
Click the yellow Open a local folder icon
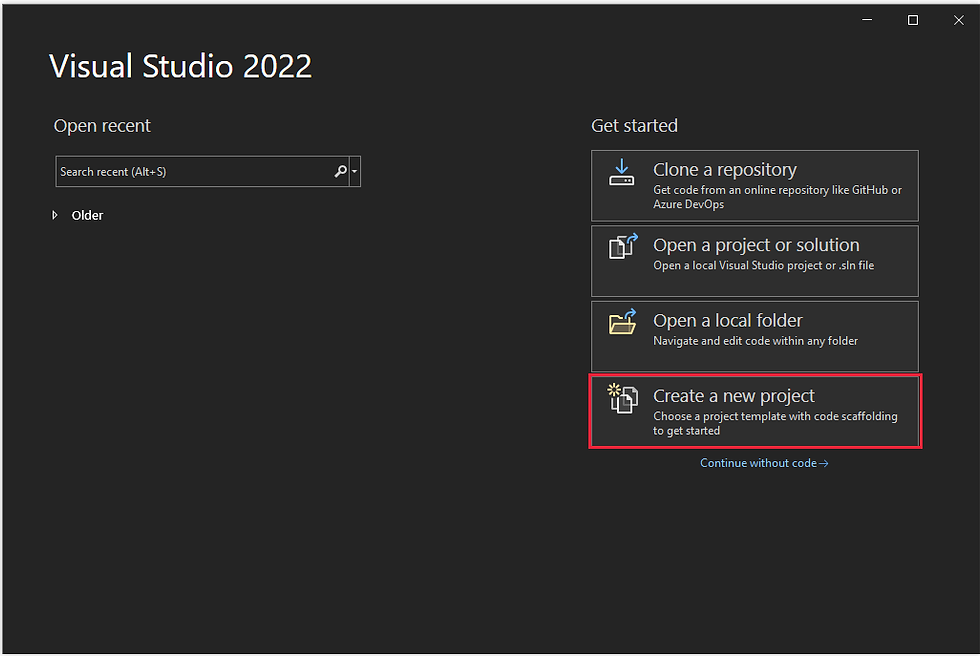pos(622,322)
